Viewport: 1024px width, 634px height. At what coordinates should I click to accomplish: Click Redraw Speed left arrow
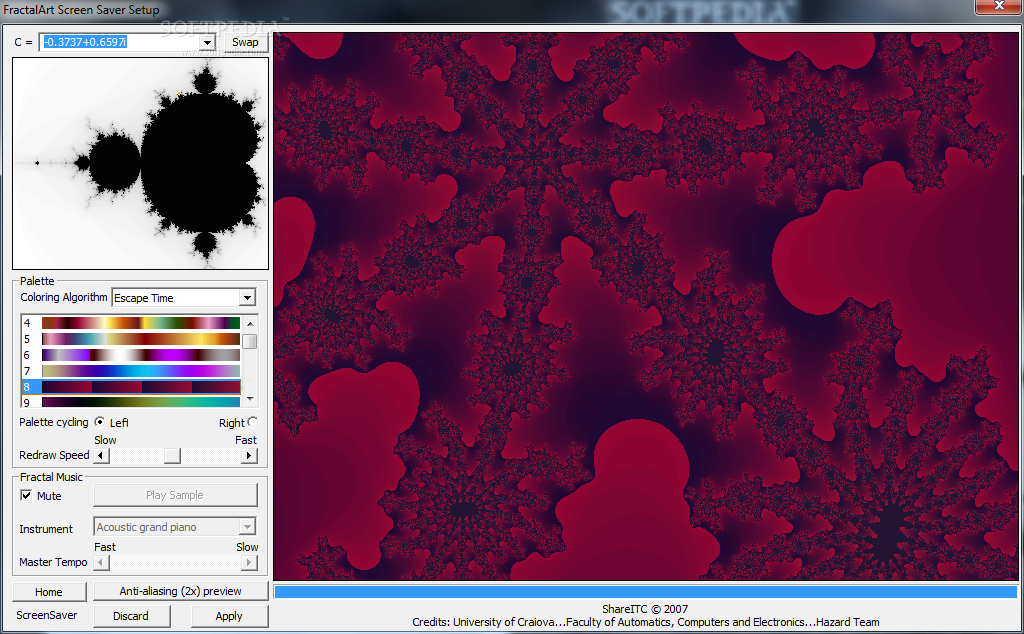click(x=101, y=456)
